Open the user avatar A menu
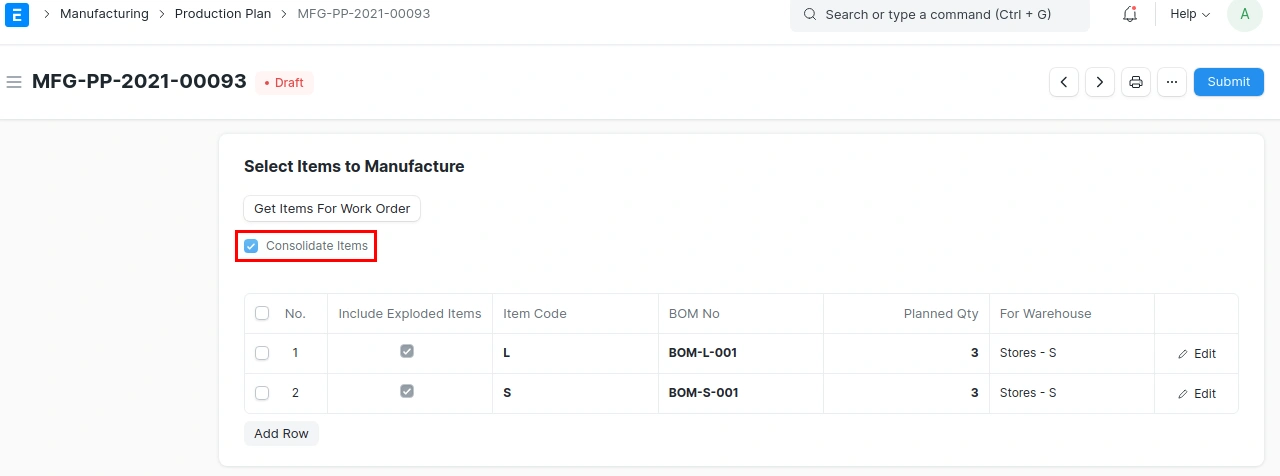This screenshot has width=1280, height=476. pos(1244,14)
